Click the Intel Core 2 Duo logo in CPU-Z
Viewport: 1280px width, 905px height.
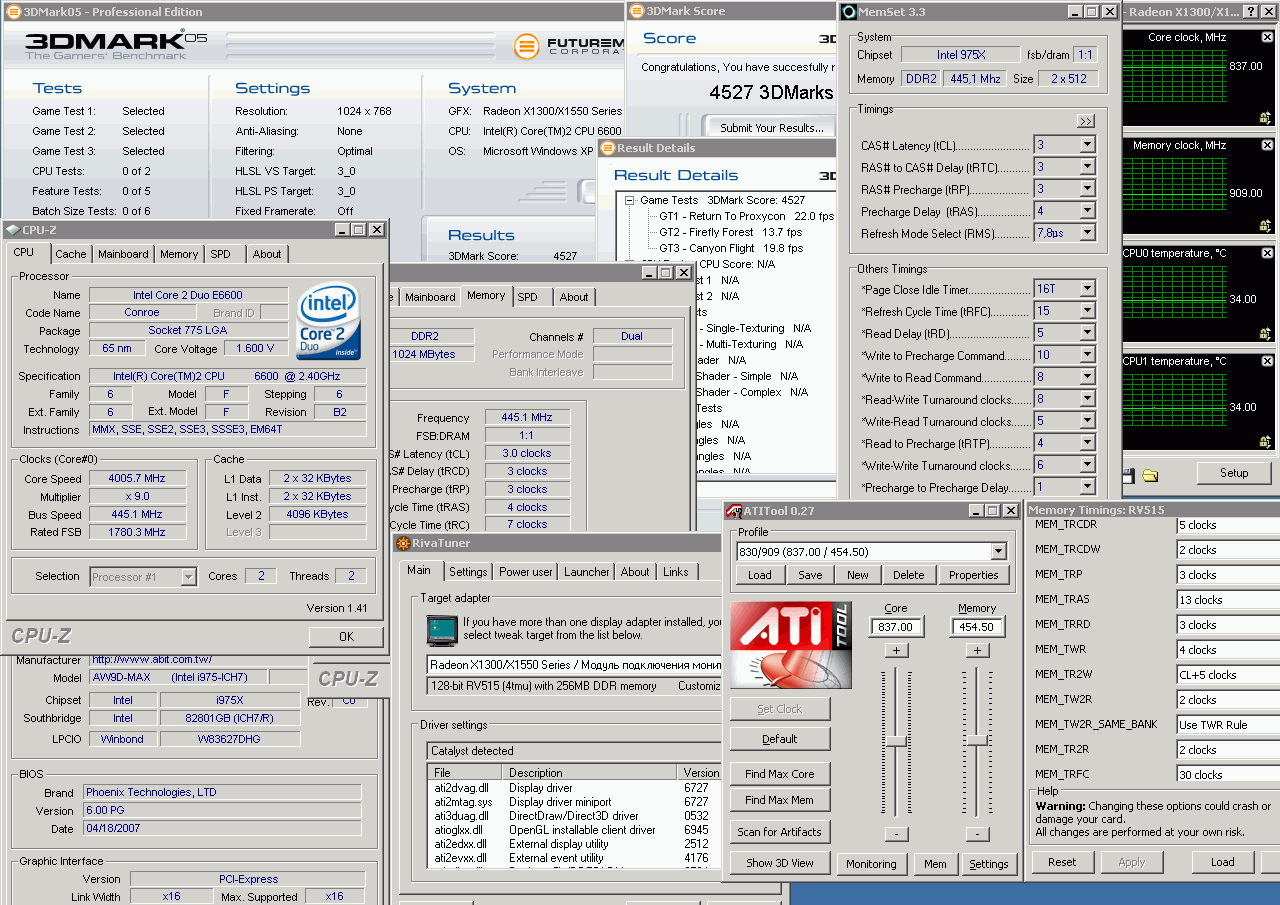pos(328,322)
